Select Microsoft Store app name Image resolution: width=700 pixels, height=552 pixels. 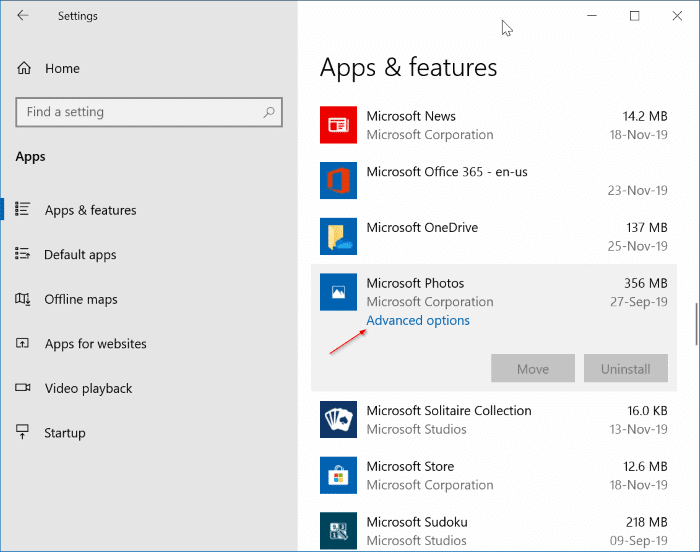pos(410,467)
